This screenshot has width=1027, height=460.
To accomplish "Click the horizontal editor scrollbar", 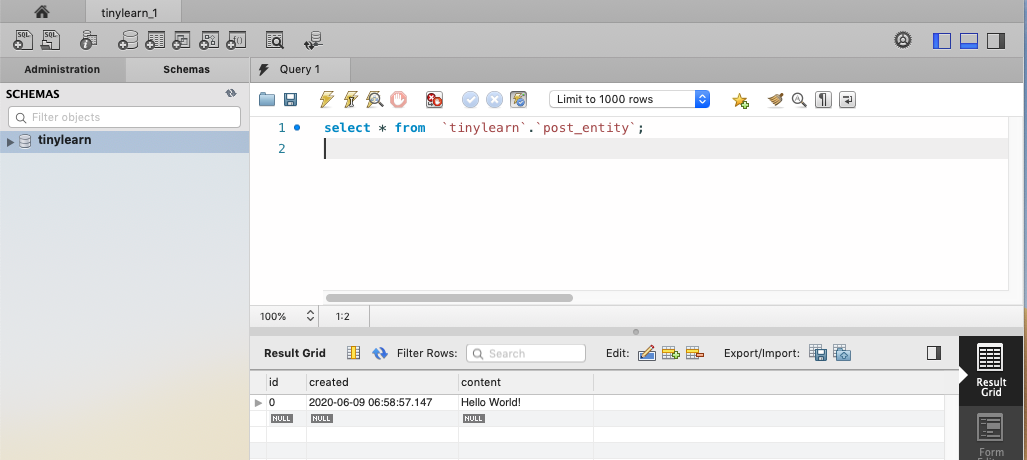I will pyautogui.click(x=449, y=297).
